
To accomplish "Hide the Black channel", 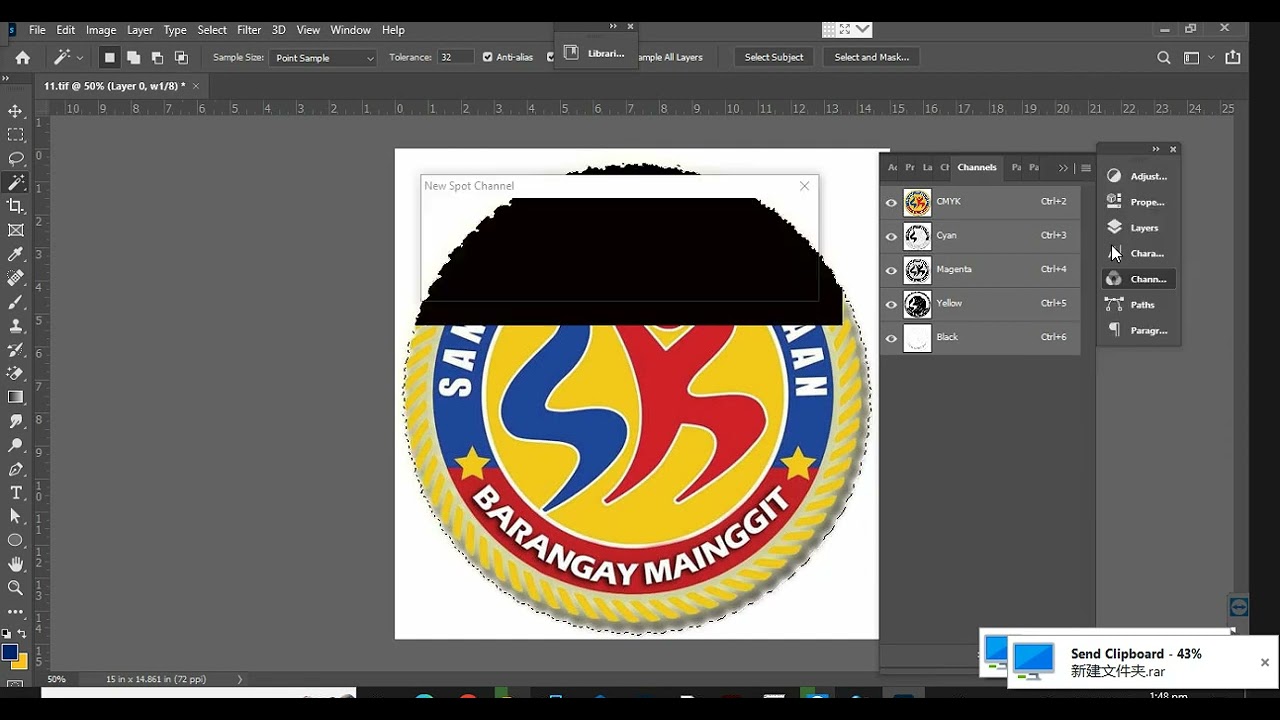I will (x=891, y=338).
